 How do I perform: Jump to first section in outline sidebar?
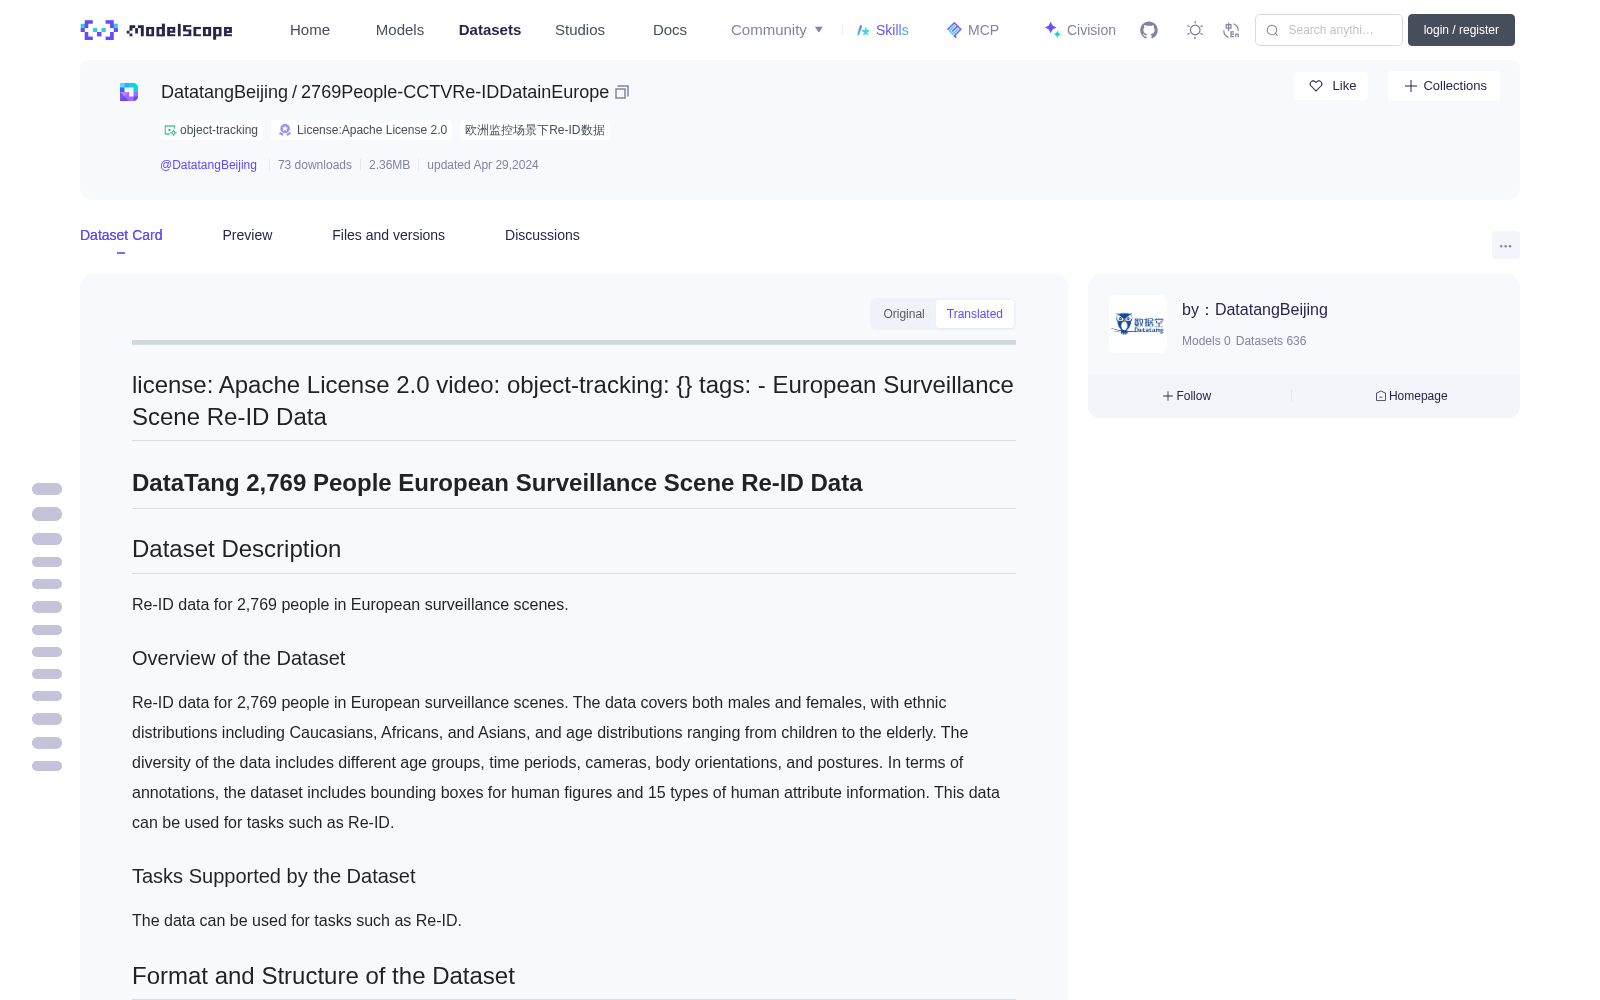tap(47, 489)
